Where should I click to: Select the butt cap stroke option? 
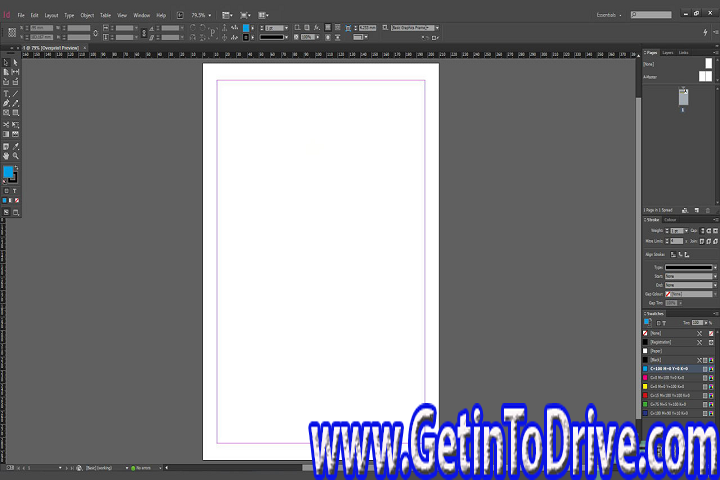[703, 231]
